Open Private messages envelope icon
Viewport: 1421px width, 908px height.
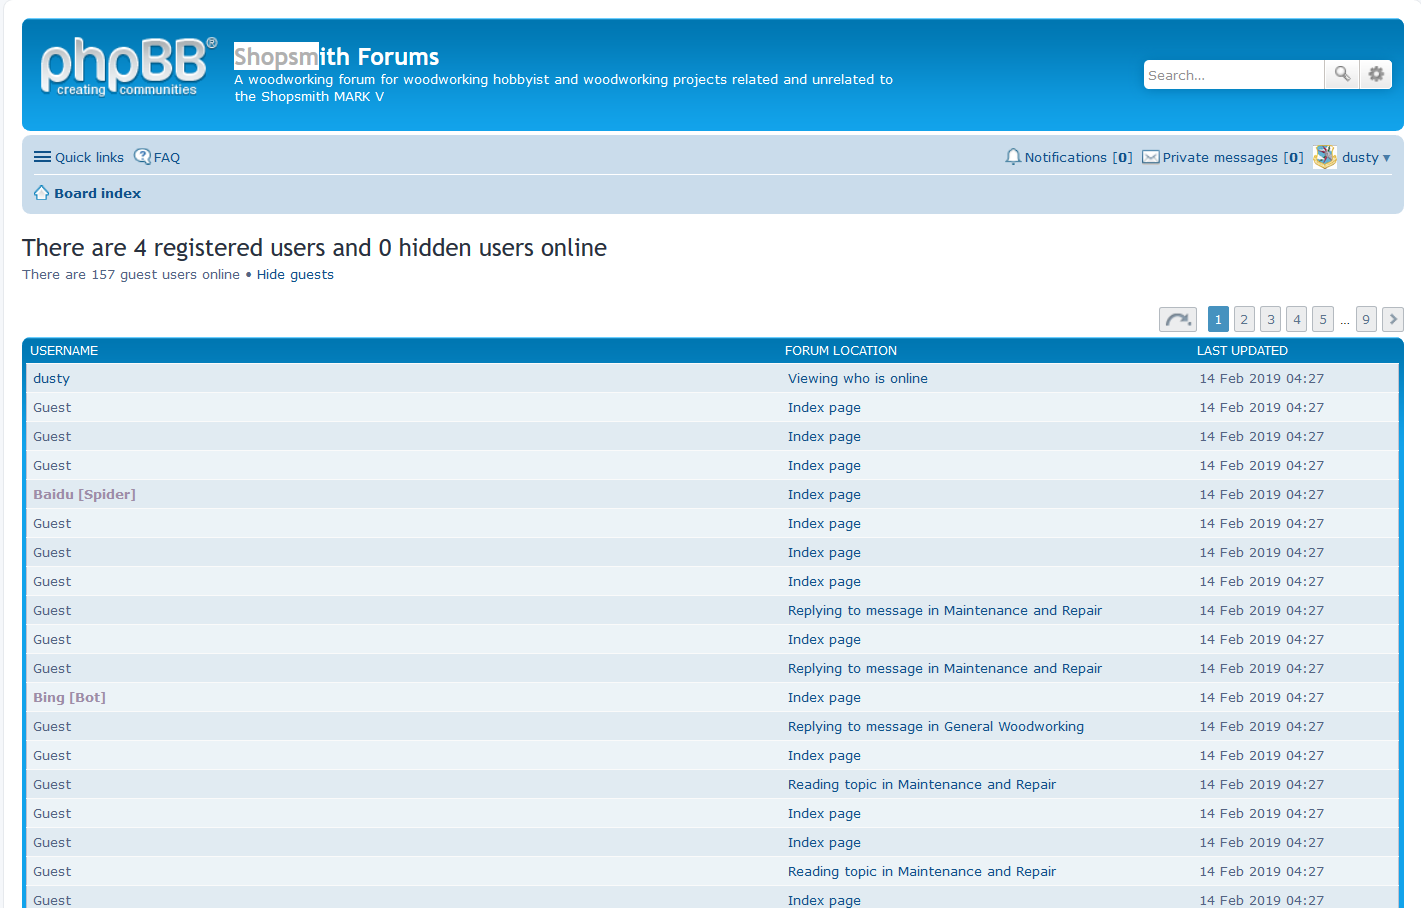coord(1151,157)
